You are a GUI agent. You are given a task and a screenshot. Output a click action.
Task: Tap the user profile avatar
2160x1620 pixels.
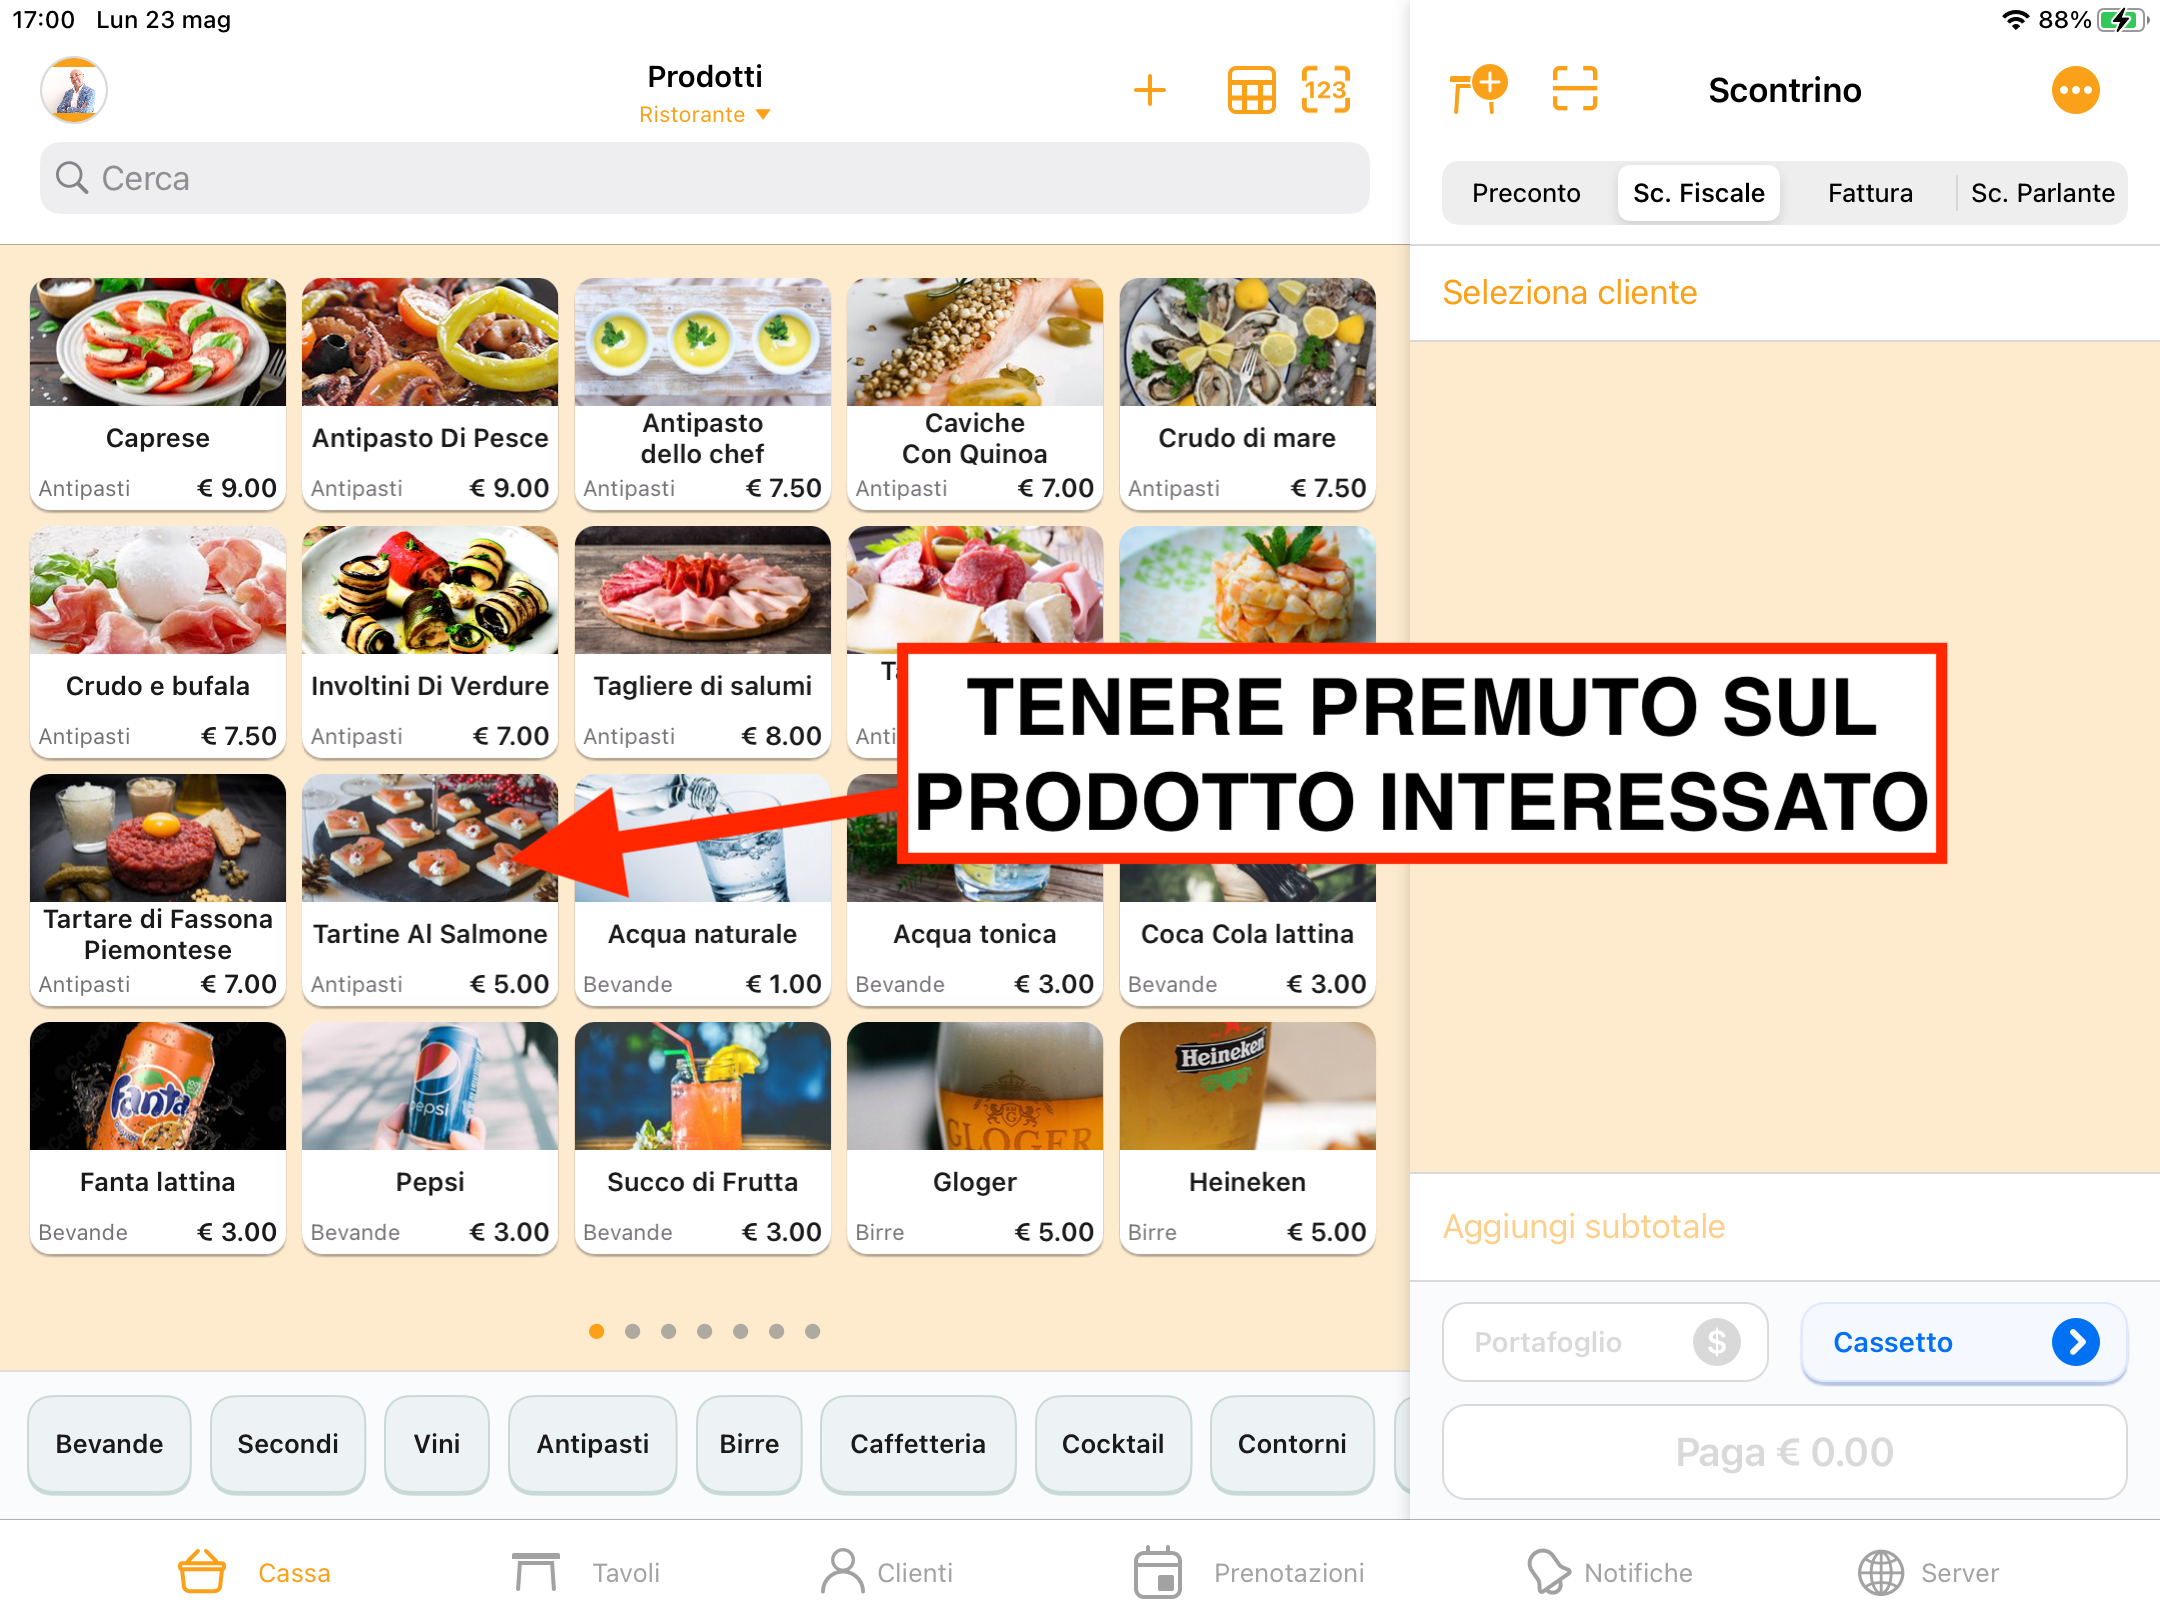74,91
